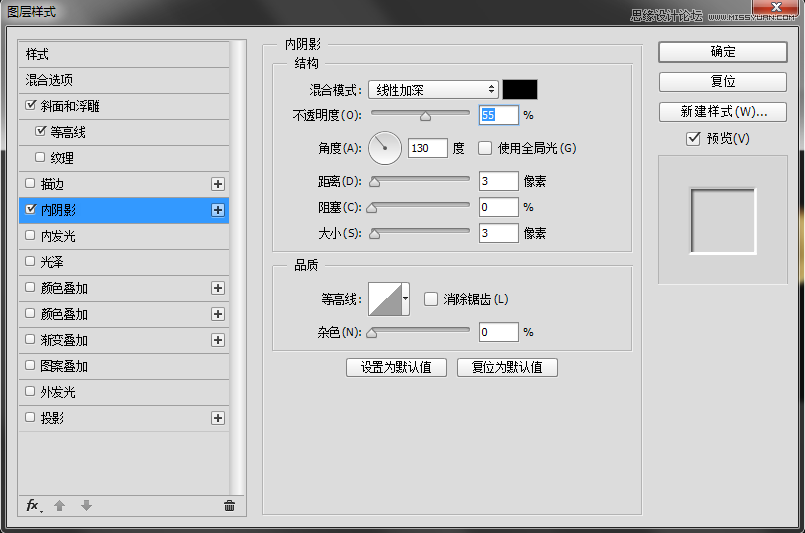Click the 等高线 contour thumbnail
The height and width of the screenshot is (533, 805).
385,299
